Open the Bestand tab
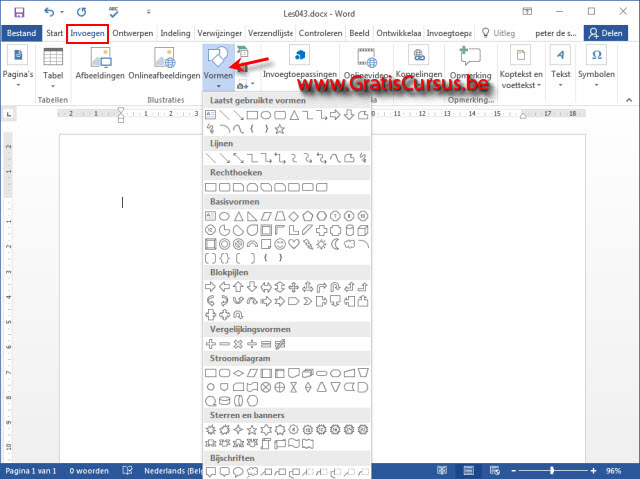The height and width of the screenshot is (479, 640). pyautogui.click(x=21, y=33)
